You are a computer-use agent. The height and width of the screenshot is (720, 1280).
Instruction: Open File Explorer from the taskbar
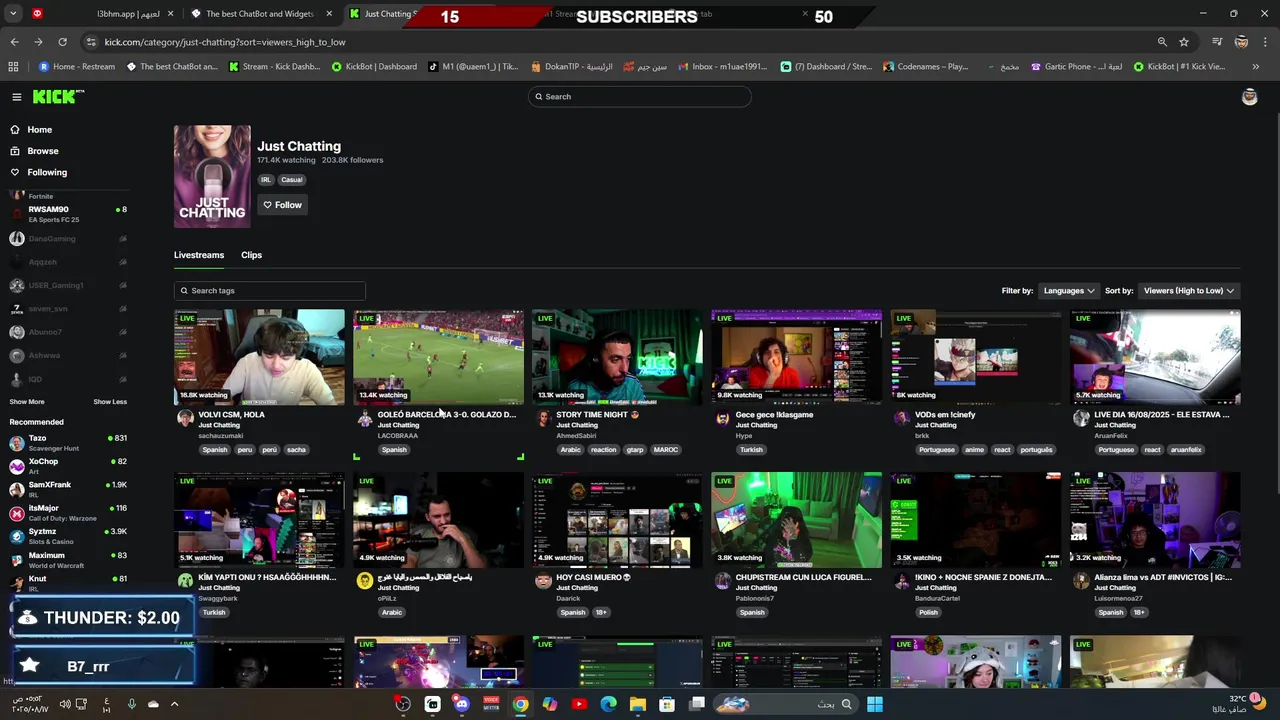638,704
